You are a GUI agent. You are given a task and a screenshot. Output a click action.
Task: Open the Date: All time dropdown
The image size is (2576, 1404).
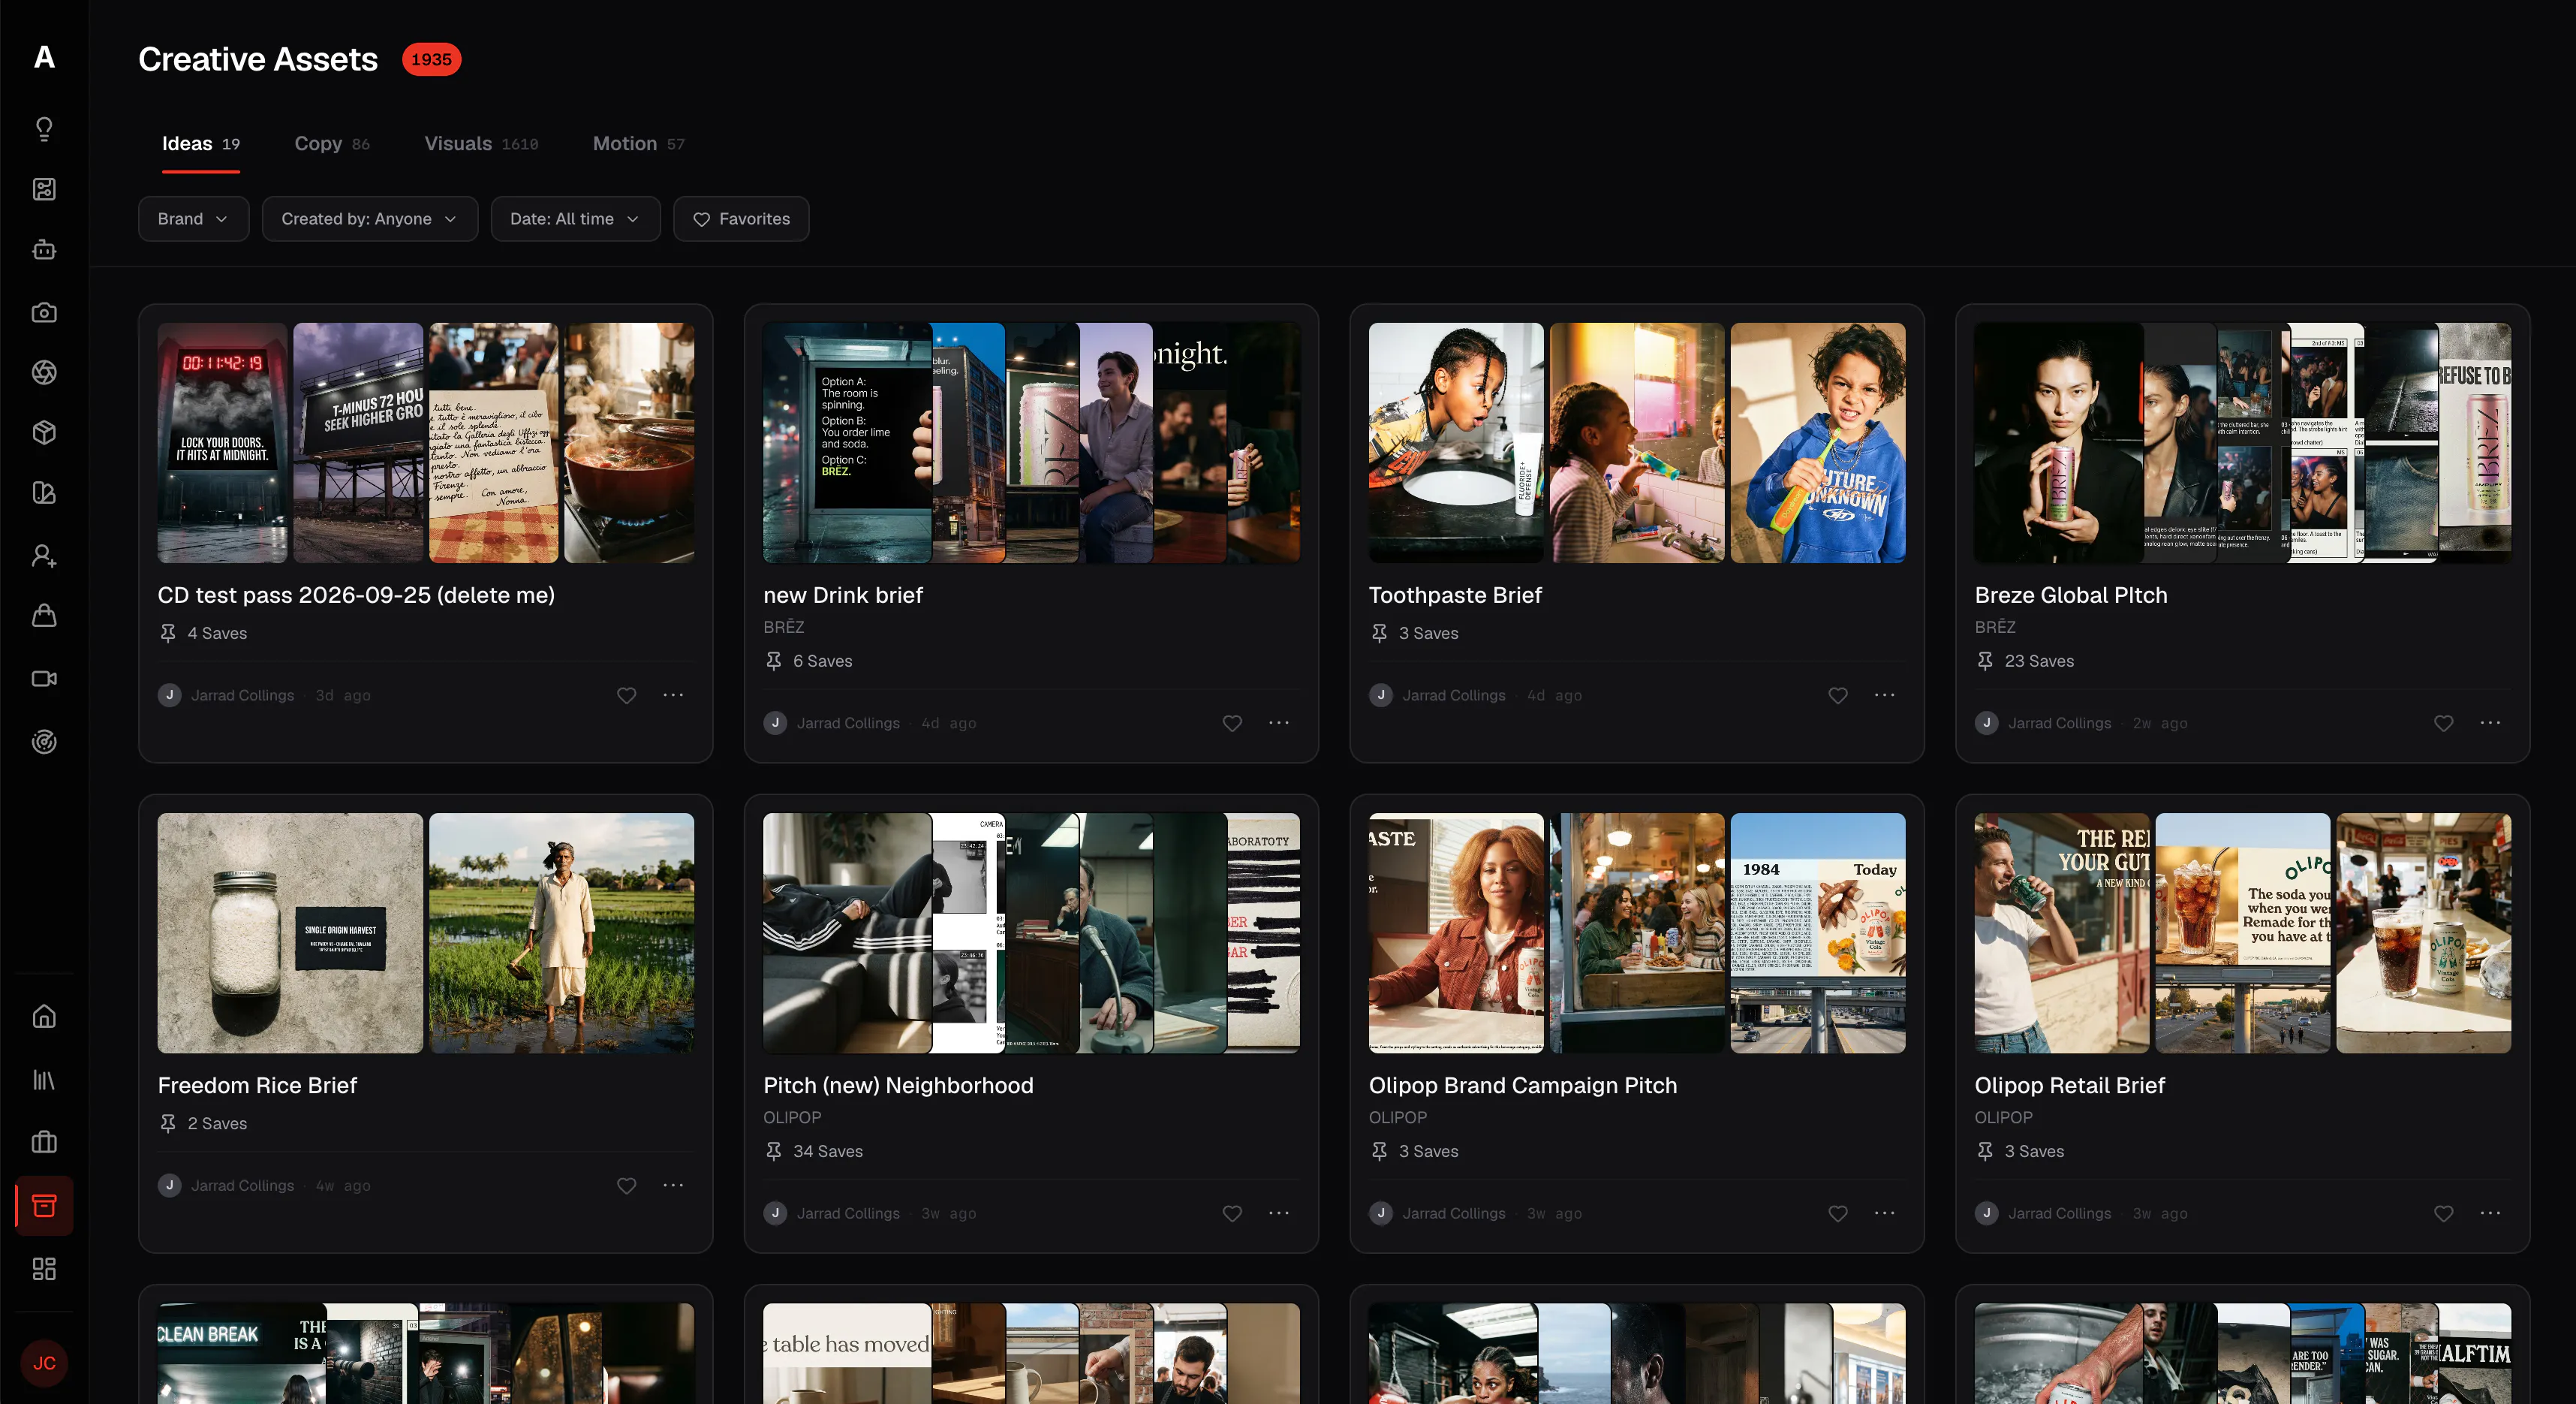[x=575, y=219]
